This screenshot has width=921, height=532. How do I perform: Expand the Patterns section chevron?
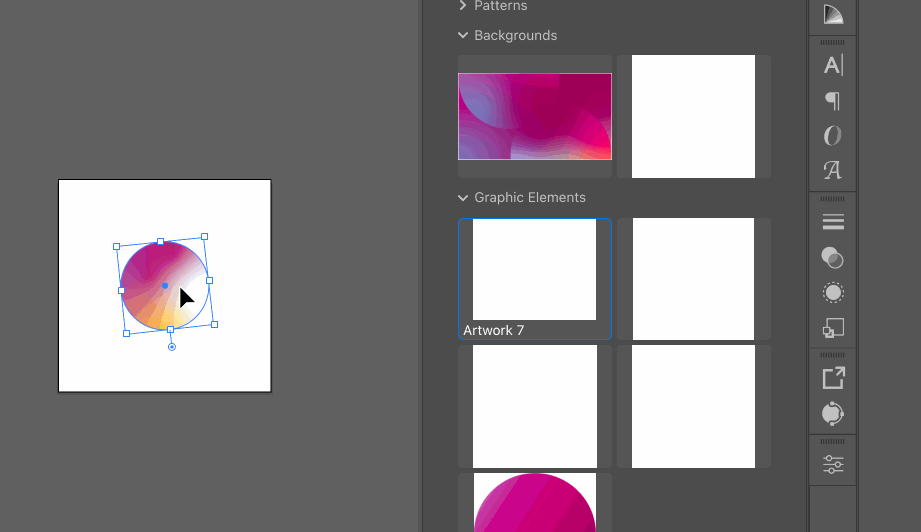[463, 5]
